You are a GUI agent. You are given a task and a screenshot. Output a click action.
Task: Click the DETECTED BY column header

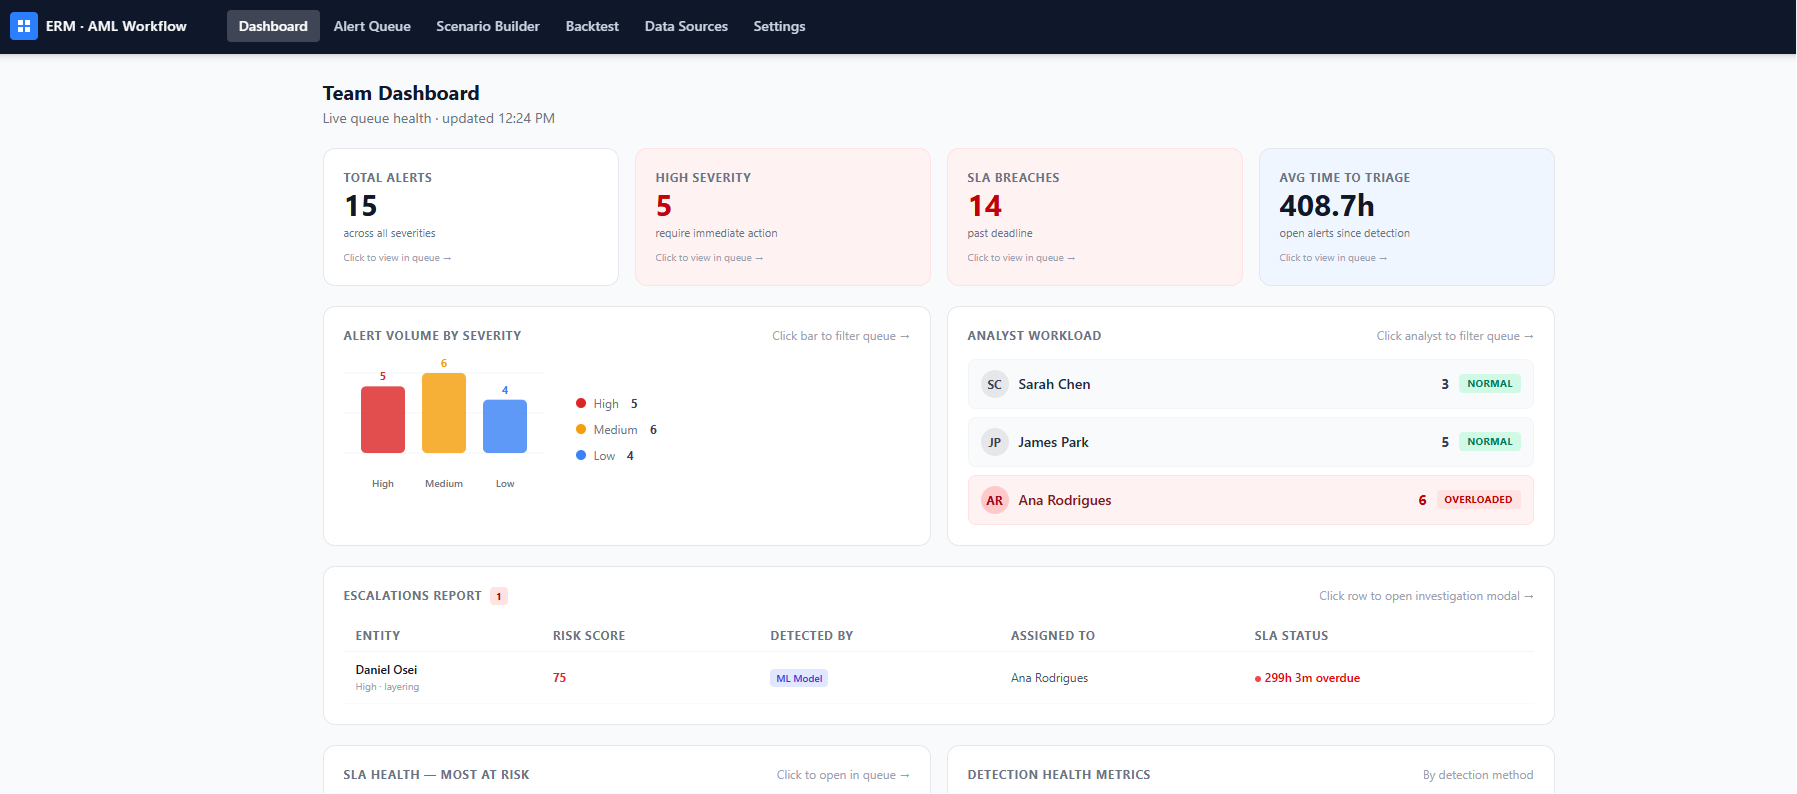point(811,636)
